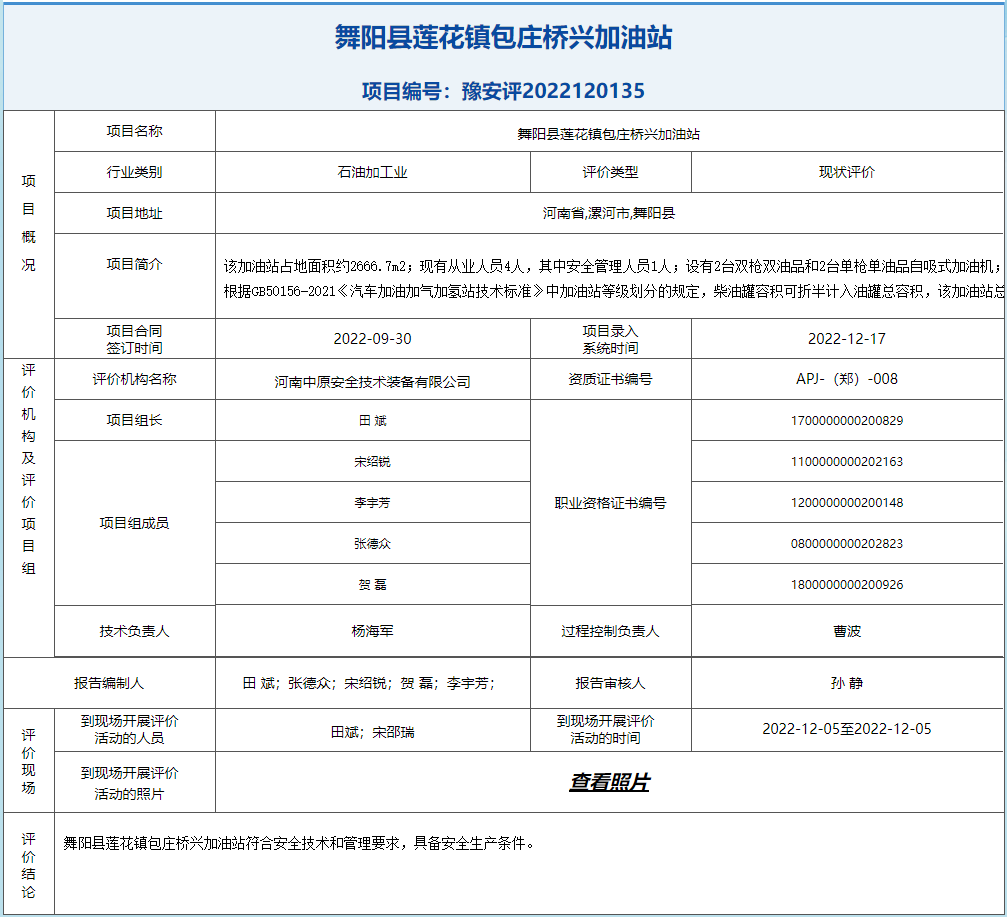This screenshot has height=917, width=1007.
Task: Click the 评价类型 label
Action: (610, 172)
